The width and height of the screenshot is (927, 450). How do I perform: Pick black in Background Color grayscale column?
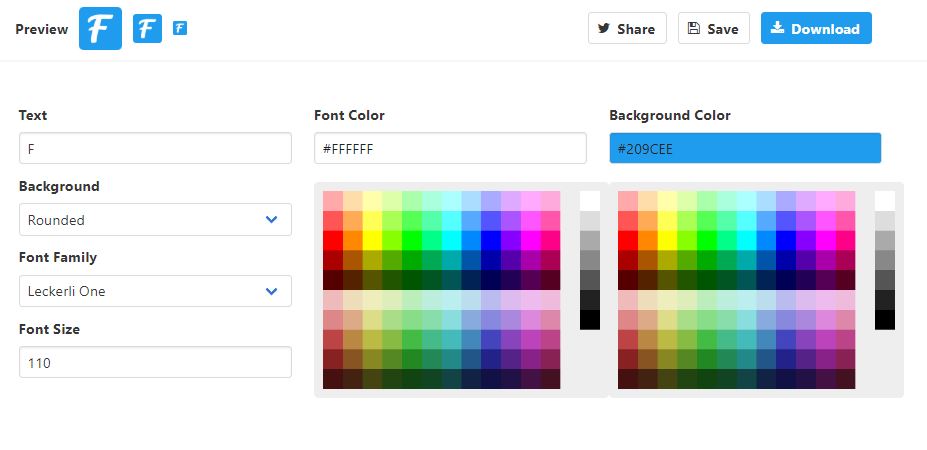[x=884, y=320]
